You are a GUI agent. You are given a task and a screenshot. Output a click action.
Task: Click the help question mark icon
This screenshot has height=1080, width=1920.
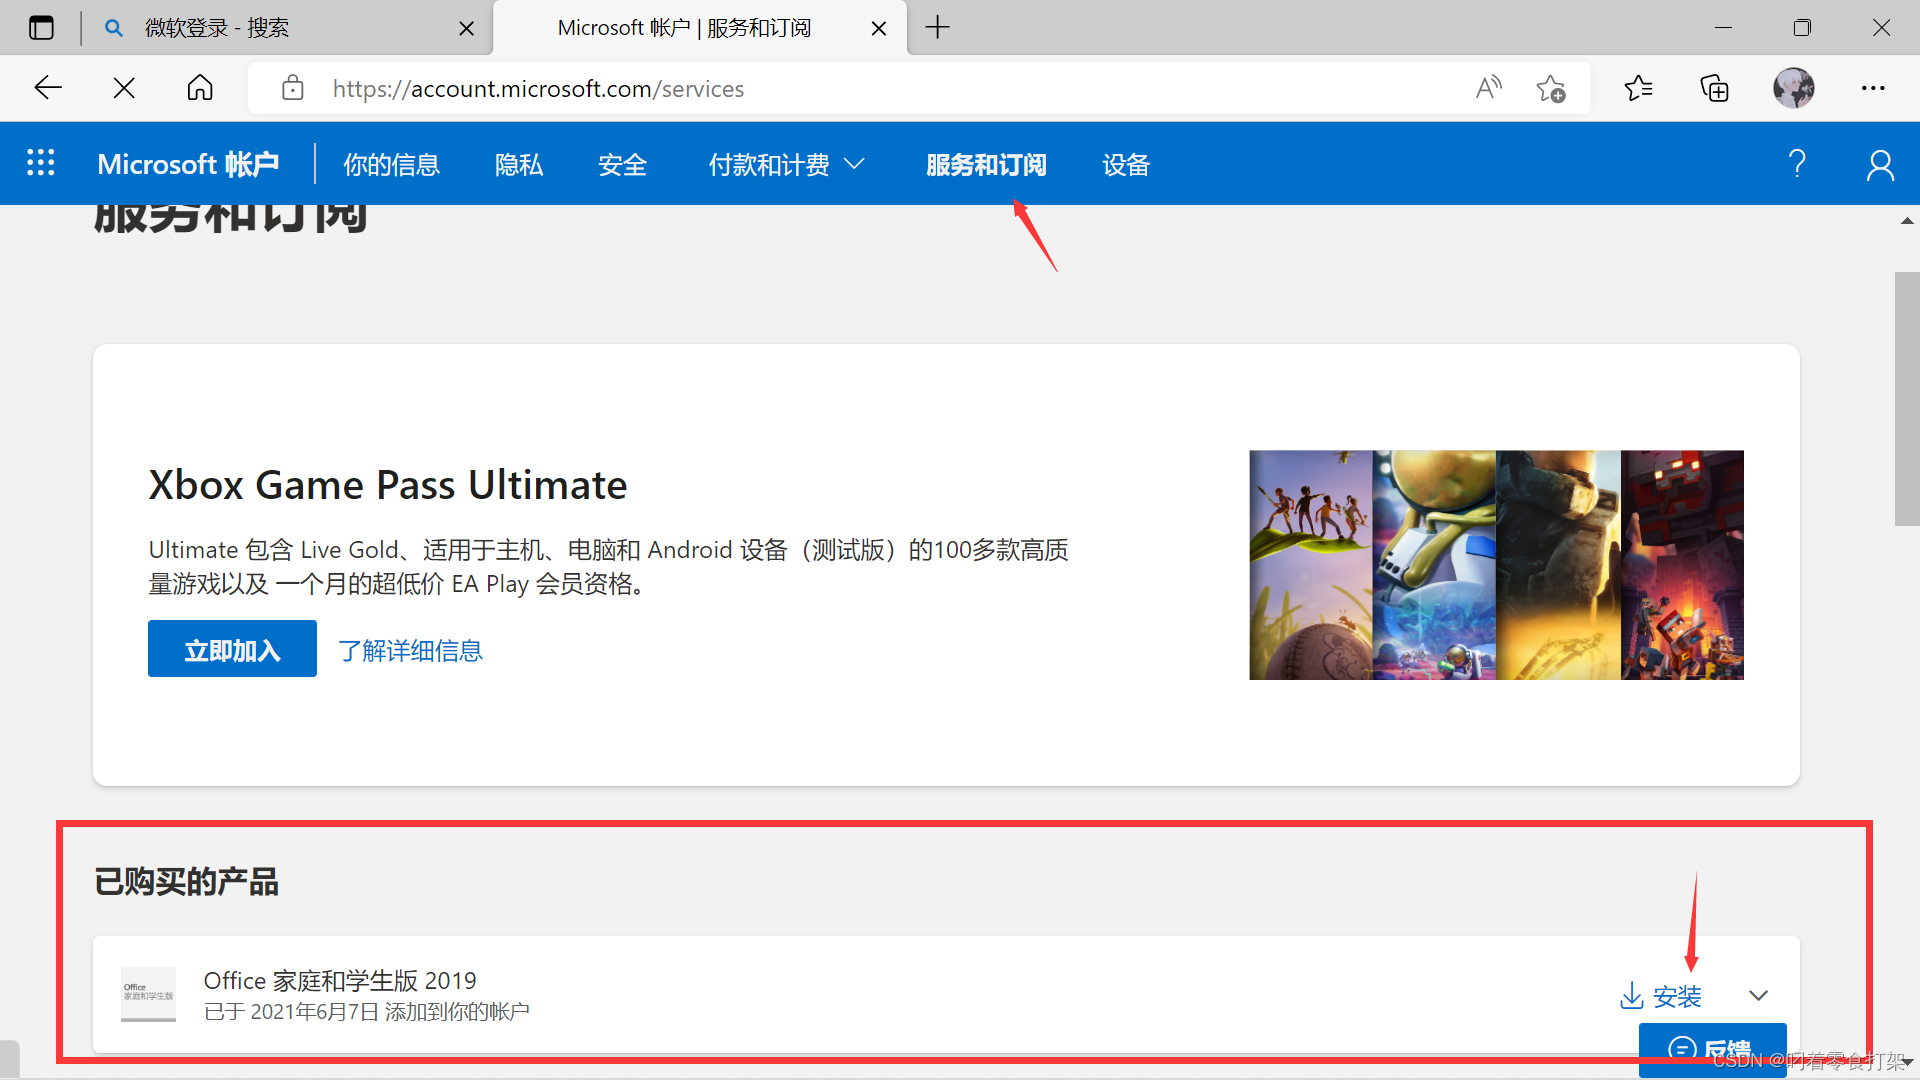tap(1797, 163)
